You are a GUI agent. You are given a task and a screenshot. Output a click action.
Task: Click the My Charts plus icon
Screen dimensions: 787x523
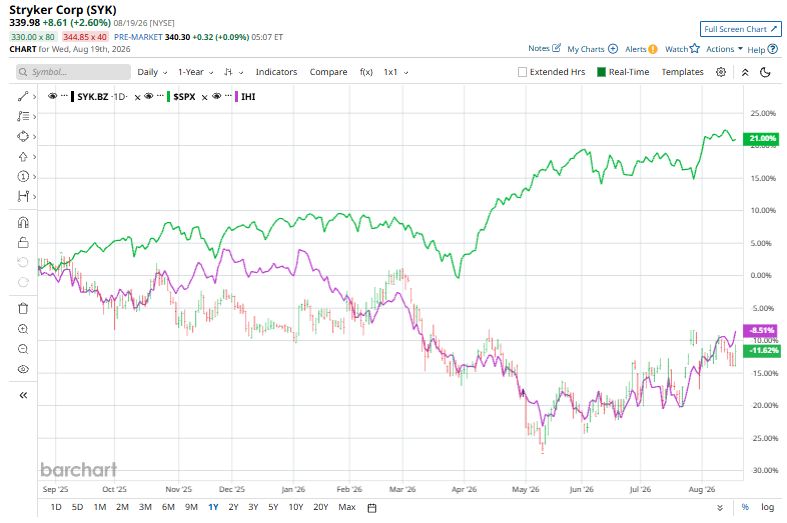point(613,49)
